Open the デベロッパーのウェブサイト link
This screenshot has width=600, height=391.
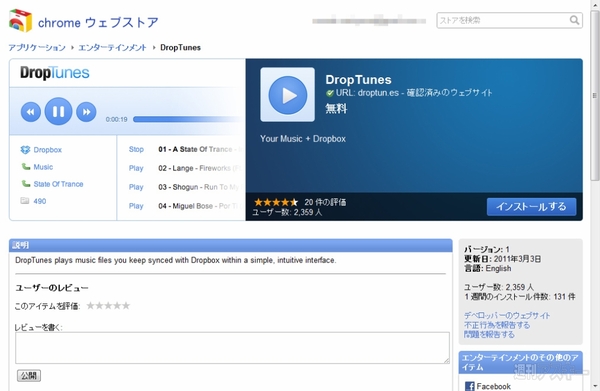(x=507, y=316)
